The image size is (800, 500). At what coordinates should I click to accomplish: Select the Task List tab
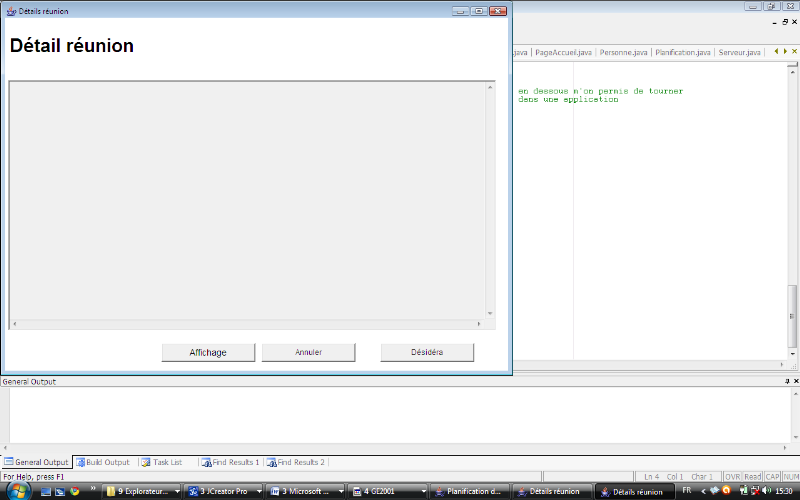162,462
